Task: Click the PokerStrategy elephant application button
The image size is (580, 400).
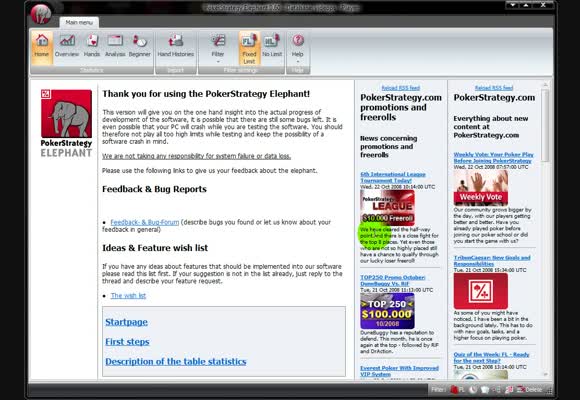Action: pyautogui.click(x=40, y=14)
